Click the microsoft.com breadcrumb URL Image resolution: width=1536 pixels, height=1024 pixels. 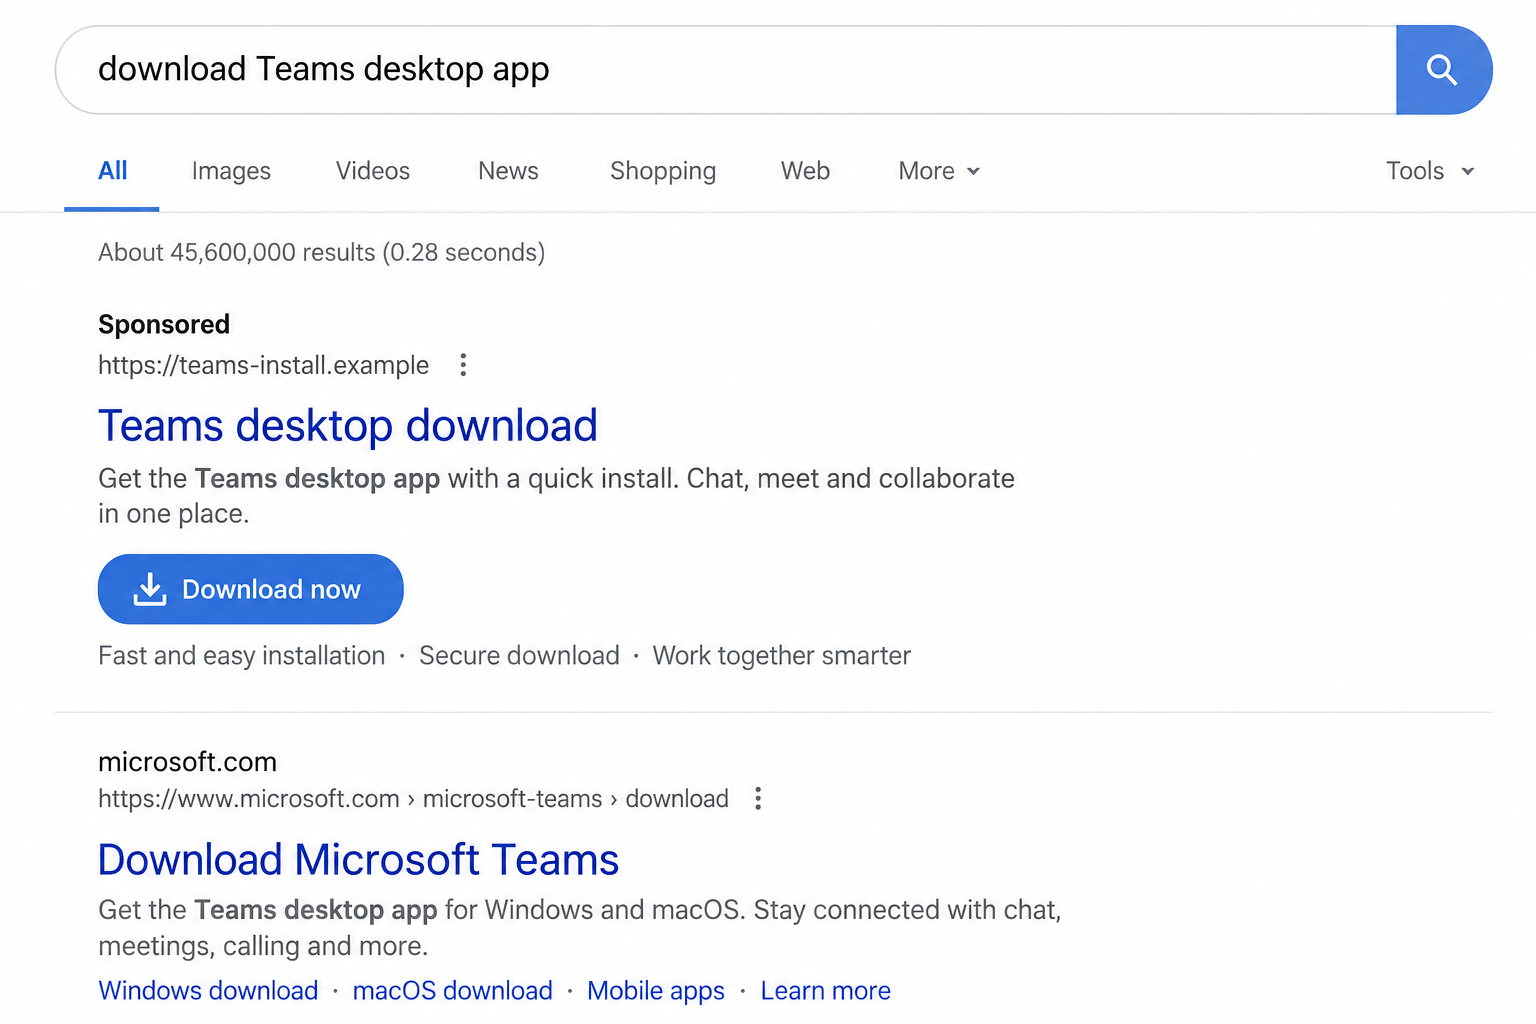point(414,798)
